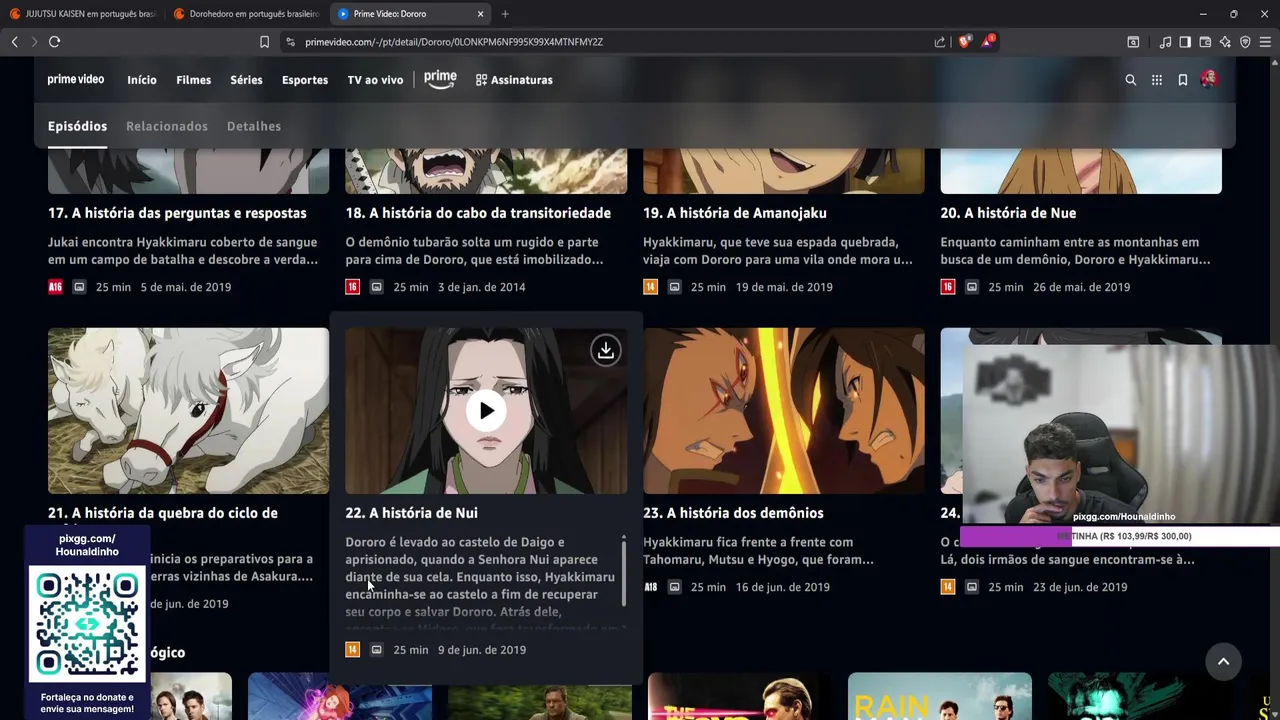Open the Esportes menu item
1280x720 pixels.
[x=305, y=80]
